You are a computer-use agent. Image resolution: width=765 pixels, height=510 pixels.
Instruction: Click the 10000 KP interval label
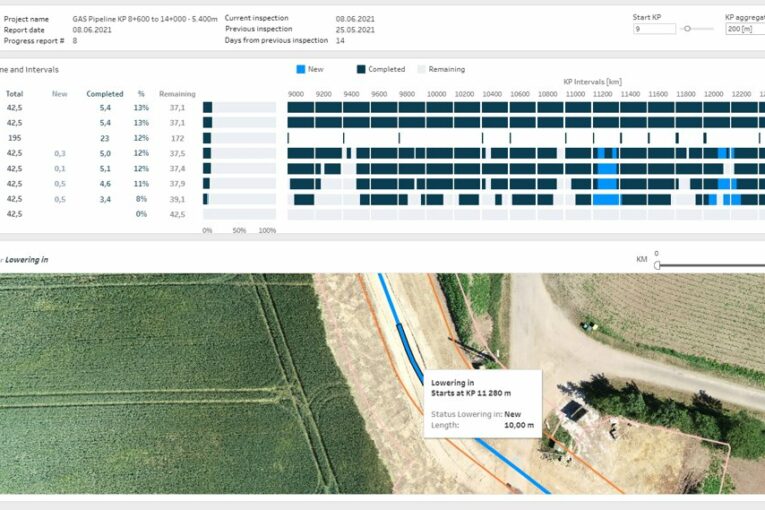[x=436, y=94]
